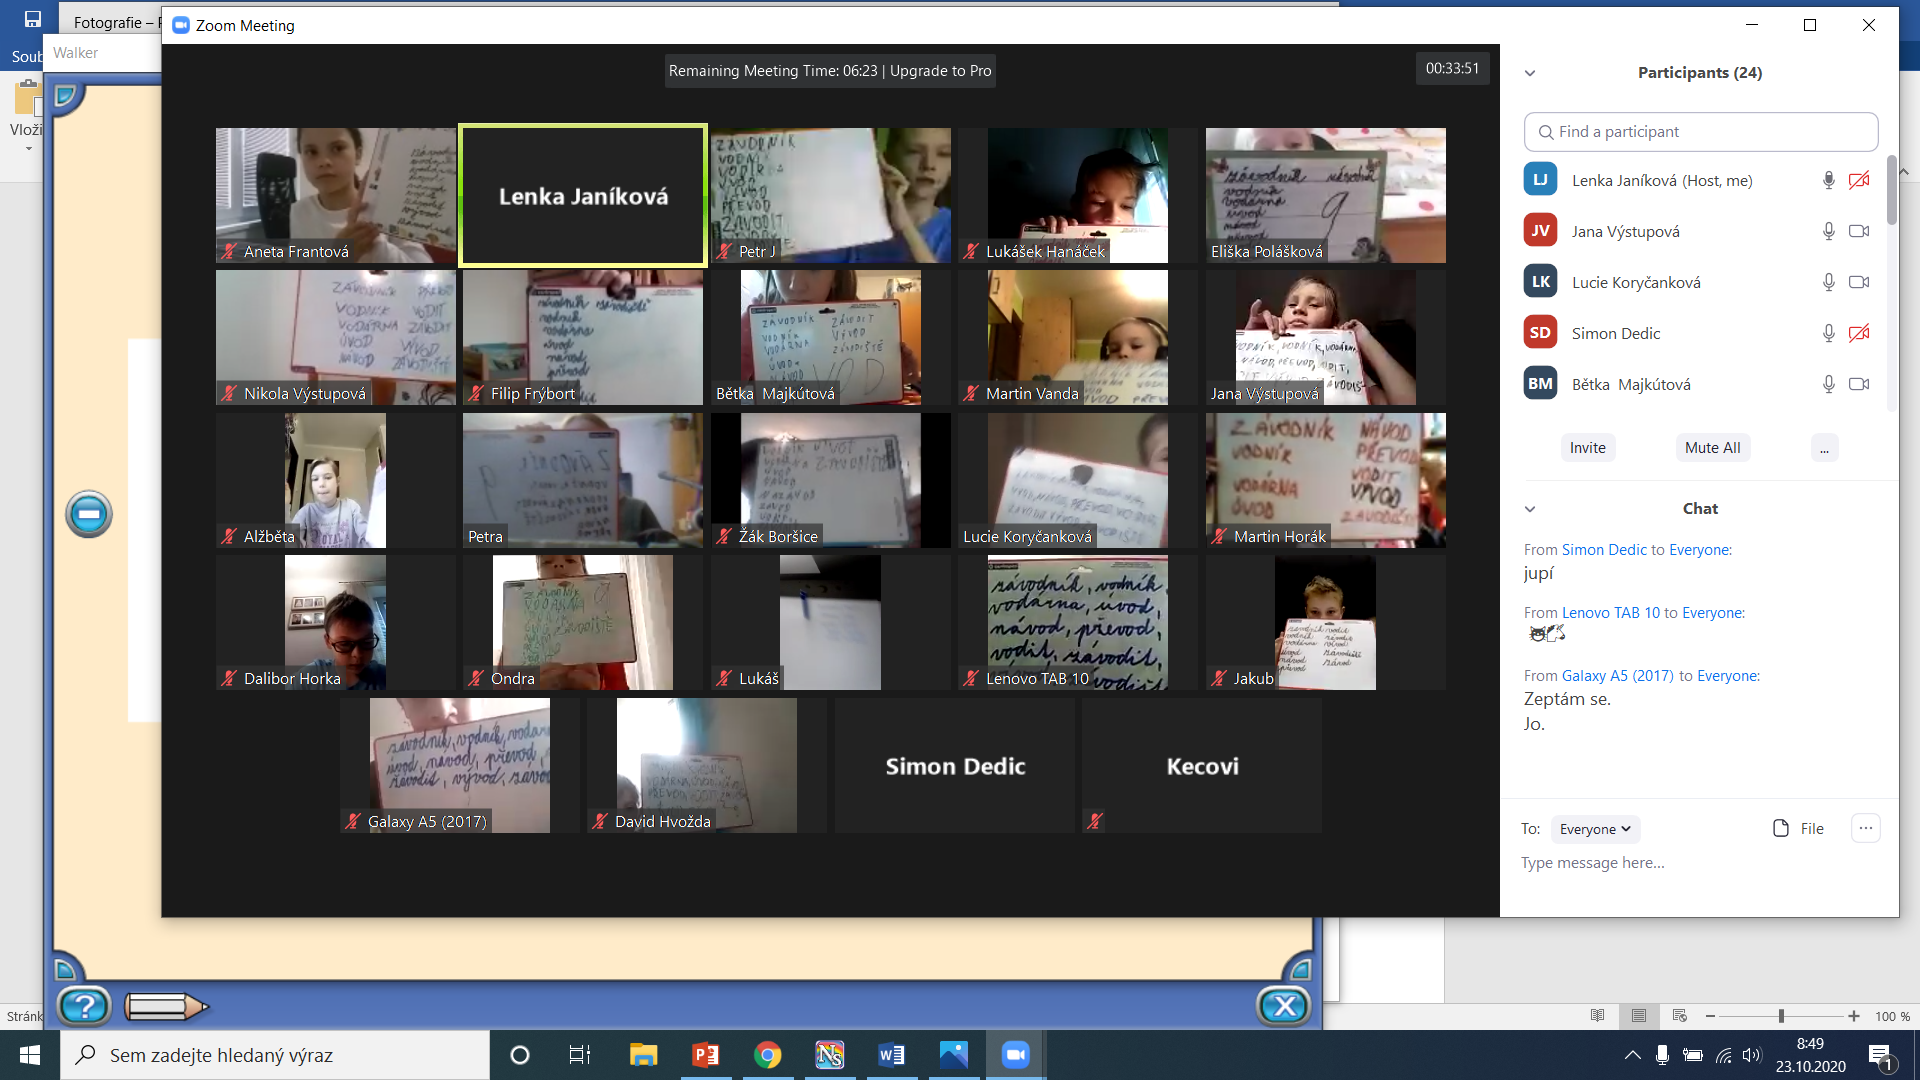This screenshot has height=1080, width=1920.
Task: Open Windows Start menu
Action: tap(30, 1055)
